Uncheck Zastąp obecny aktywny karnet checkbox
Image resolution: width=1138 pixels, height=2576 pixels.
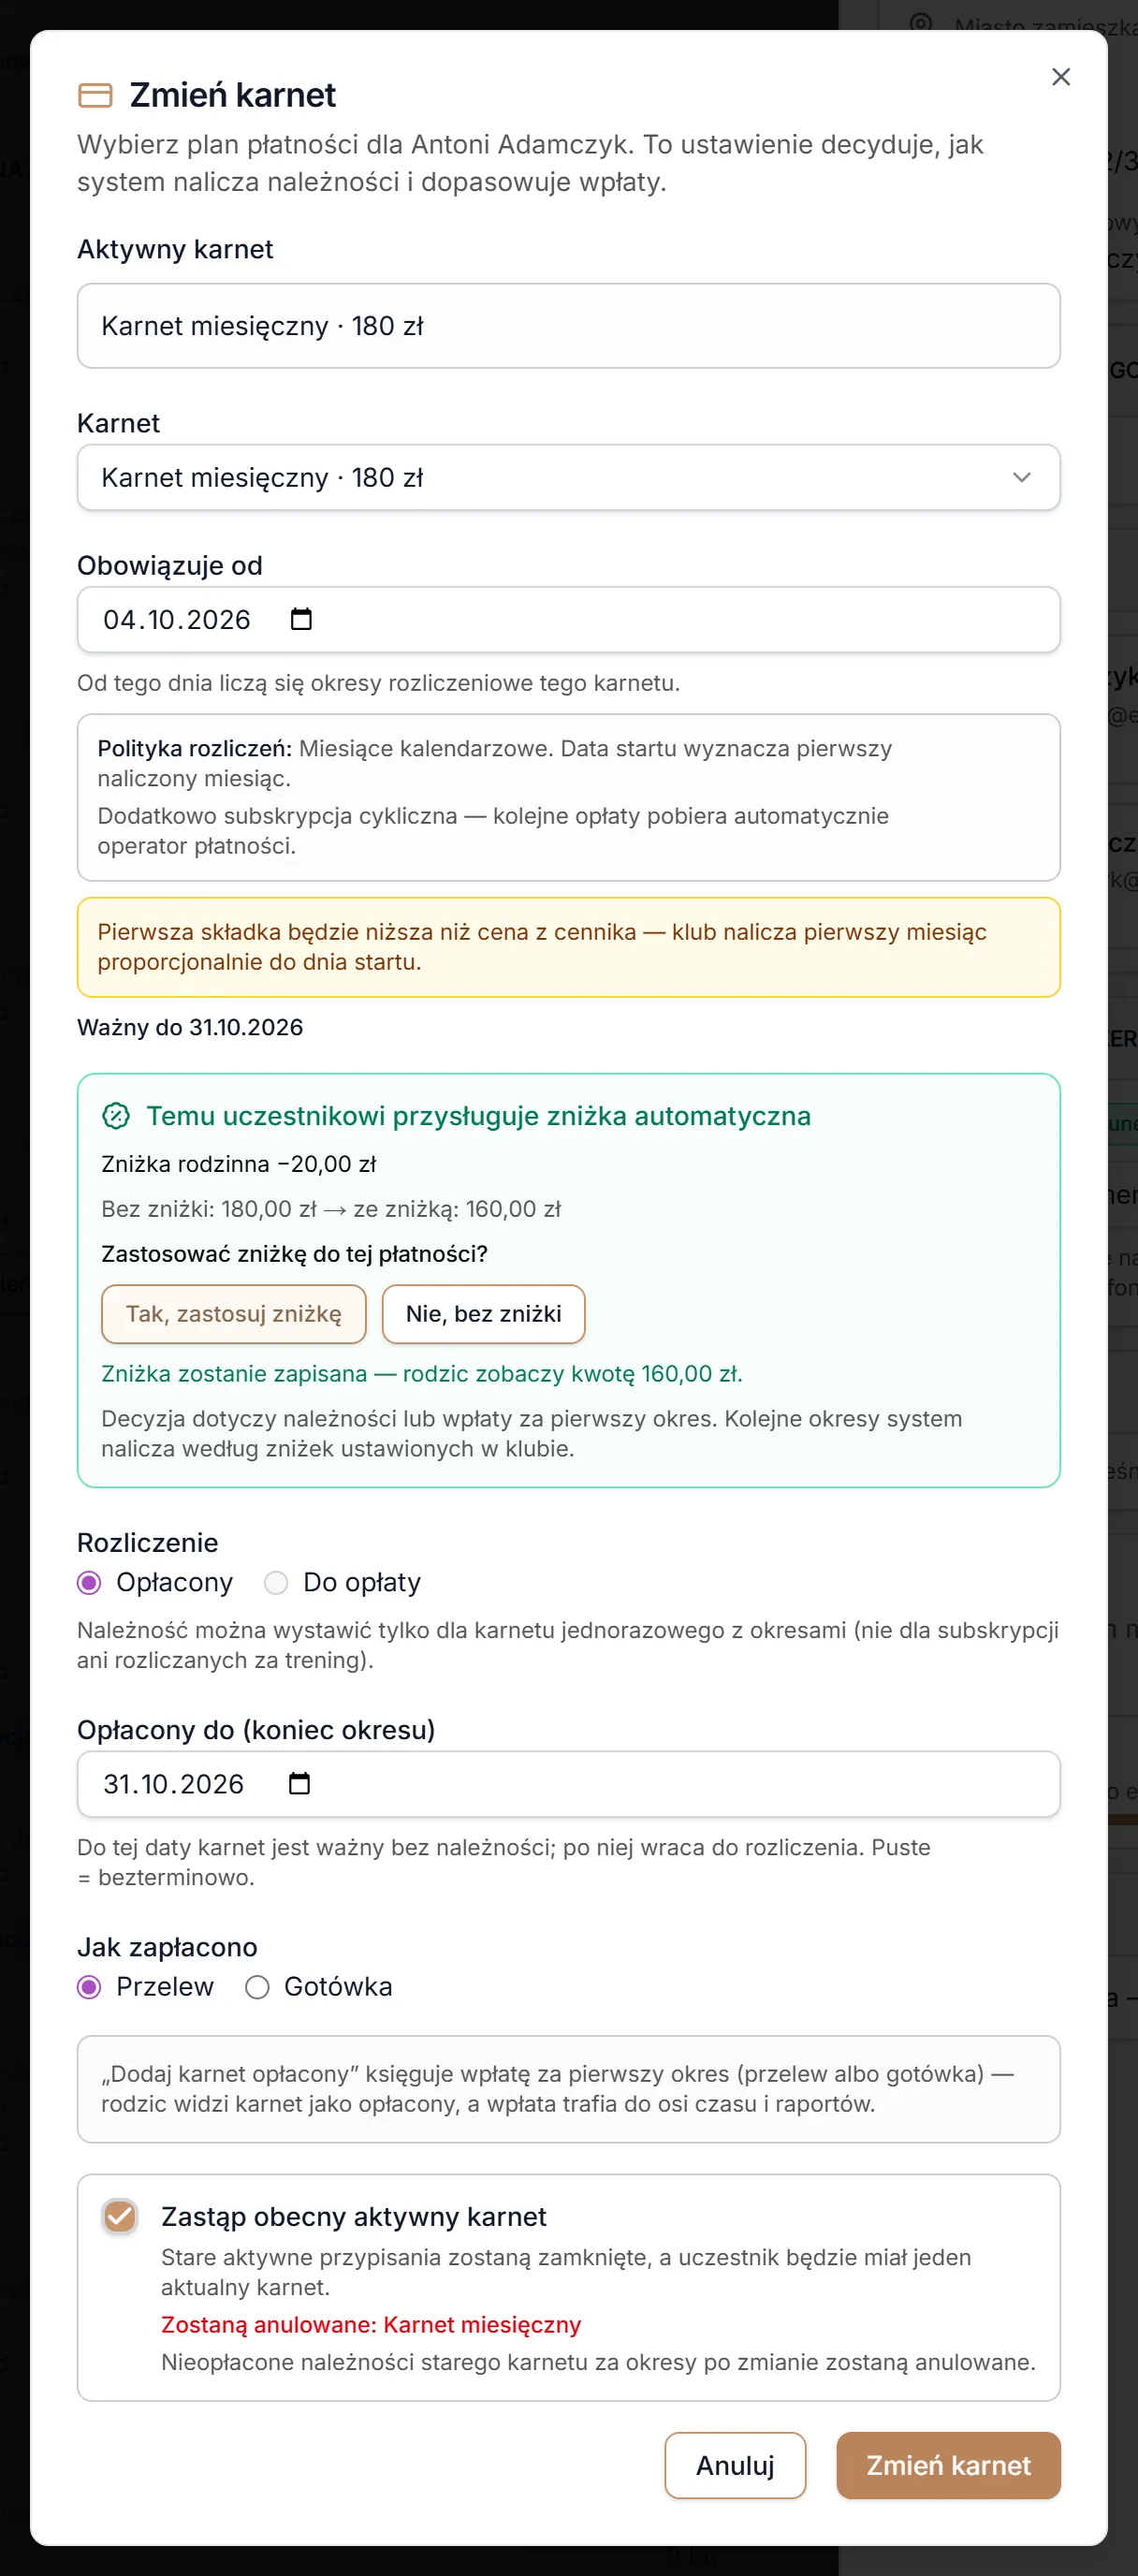[120, 2217]
